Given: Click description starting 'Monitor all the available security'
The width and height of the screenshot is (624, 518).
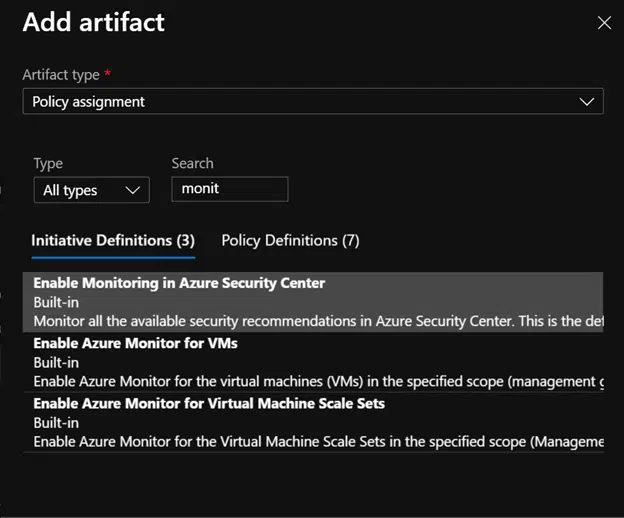Looking at the screenshot, I should pyautogui.click(x=318, y=321).
